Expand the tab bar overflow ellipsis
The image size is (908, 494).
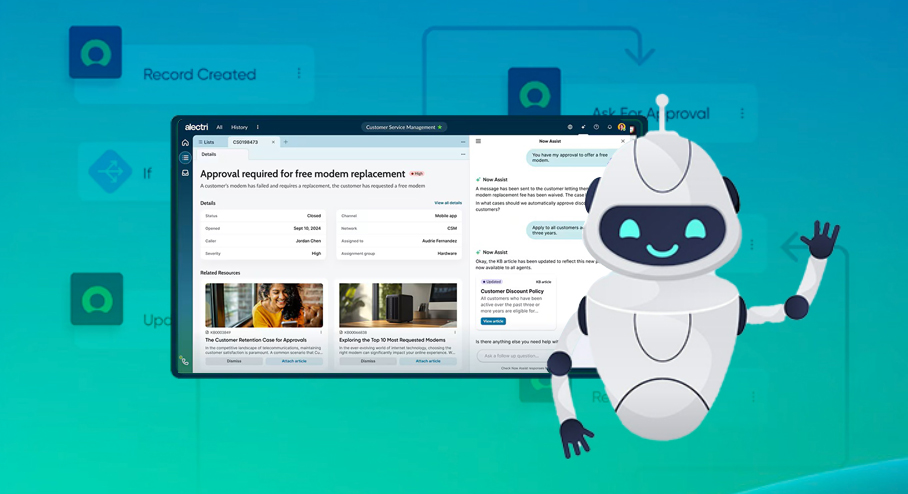point(462,142)
